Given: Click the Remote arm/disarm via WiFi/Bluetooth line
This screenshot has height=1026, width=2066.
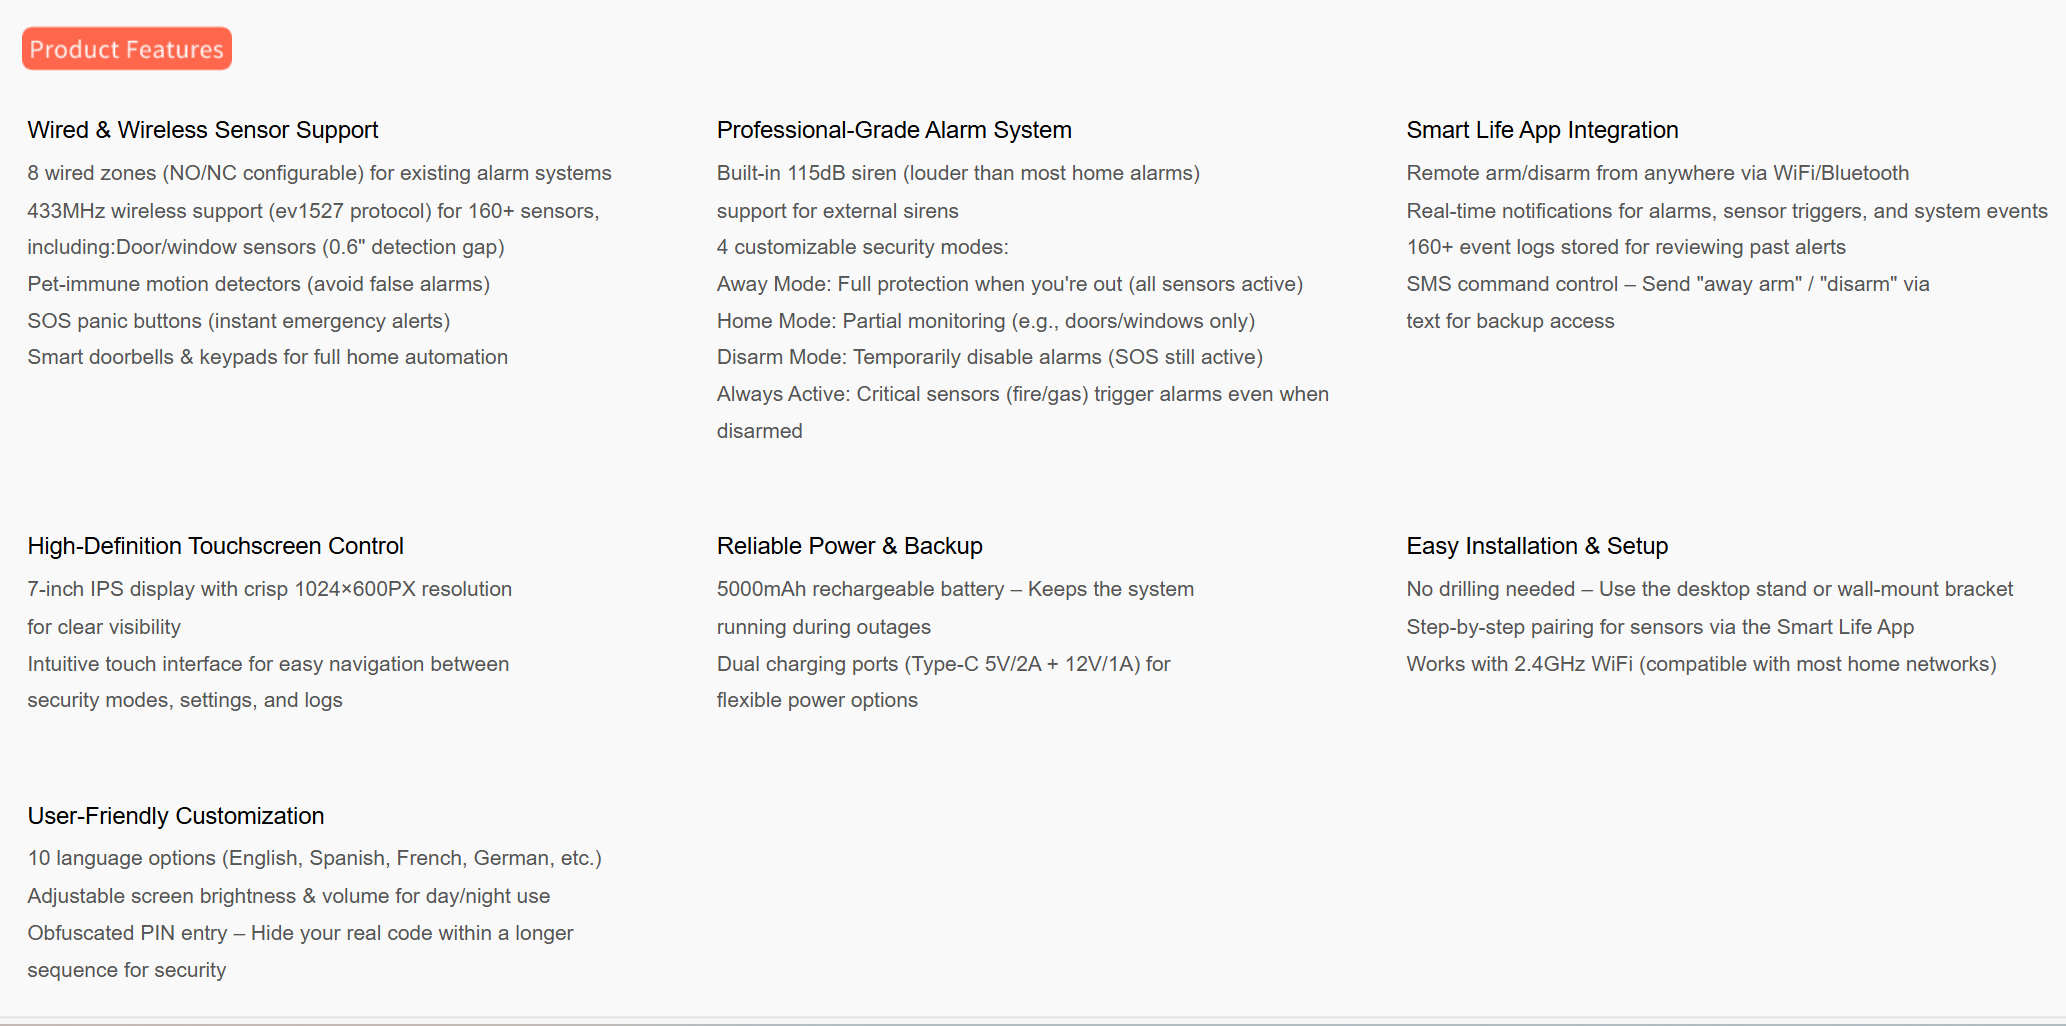Looking at the screenshot, I should tap(1657, 173).
